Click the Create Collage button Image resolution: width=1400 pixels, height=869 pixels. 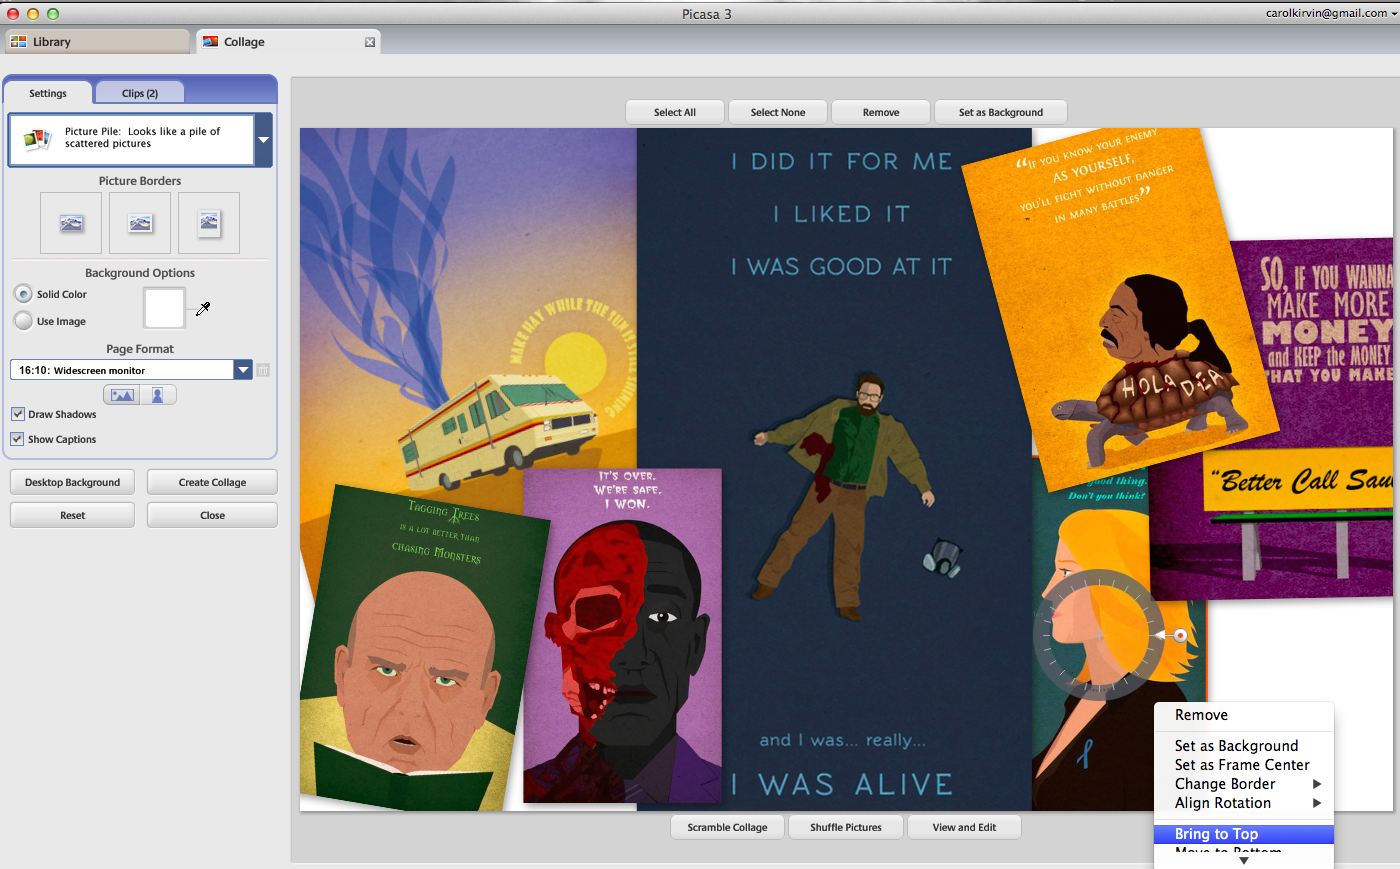[x=212, y=482]
